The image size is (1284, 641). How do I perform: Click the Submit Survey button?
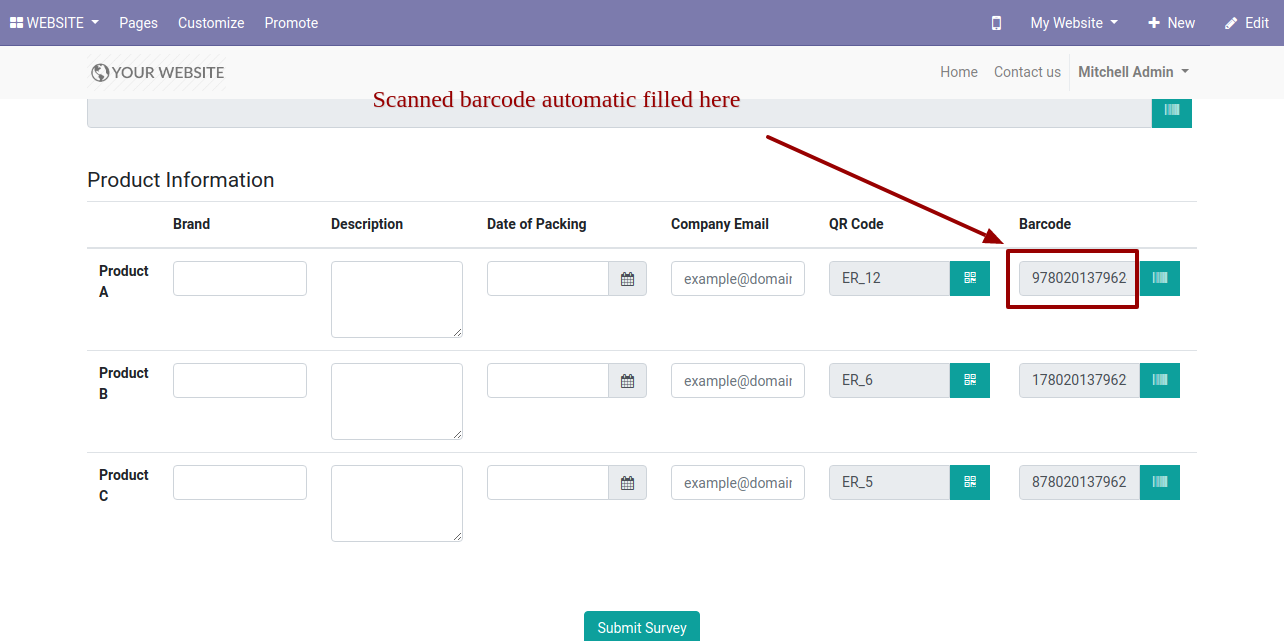point(642,627)
